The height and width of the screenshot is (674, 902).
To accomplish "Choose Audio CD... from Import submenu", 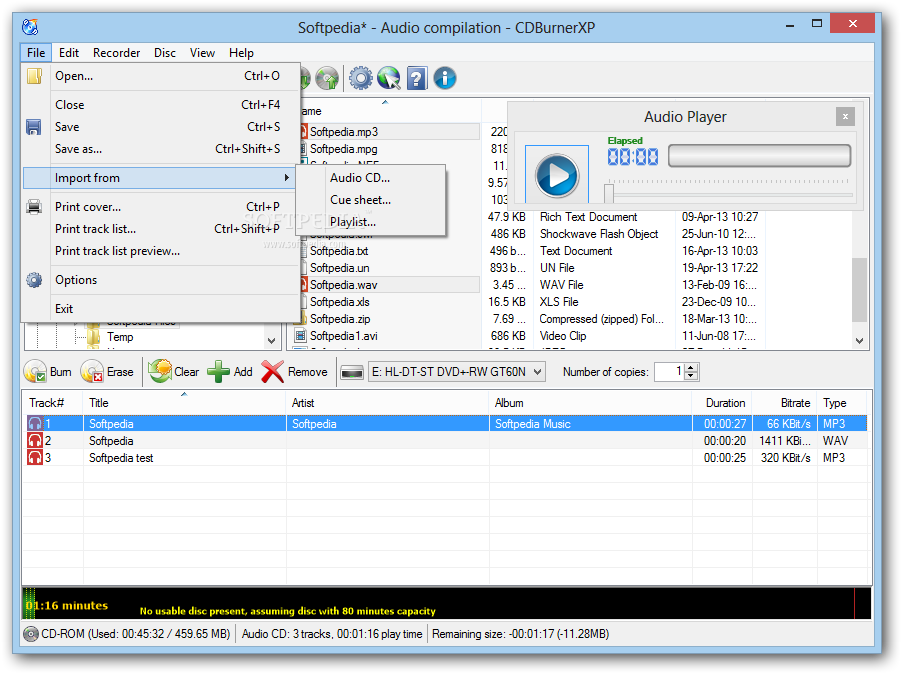I will click(x=371, y=178).
